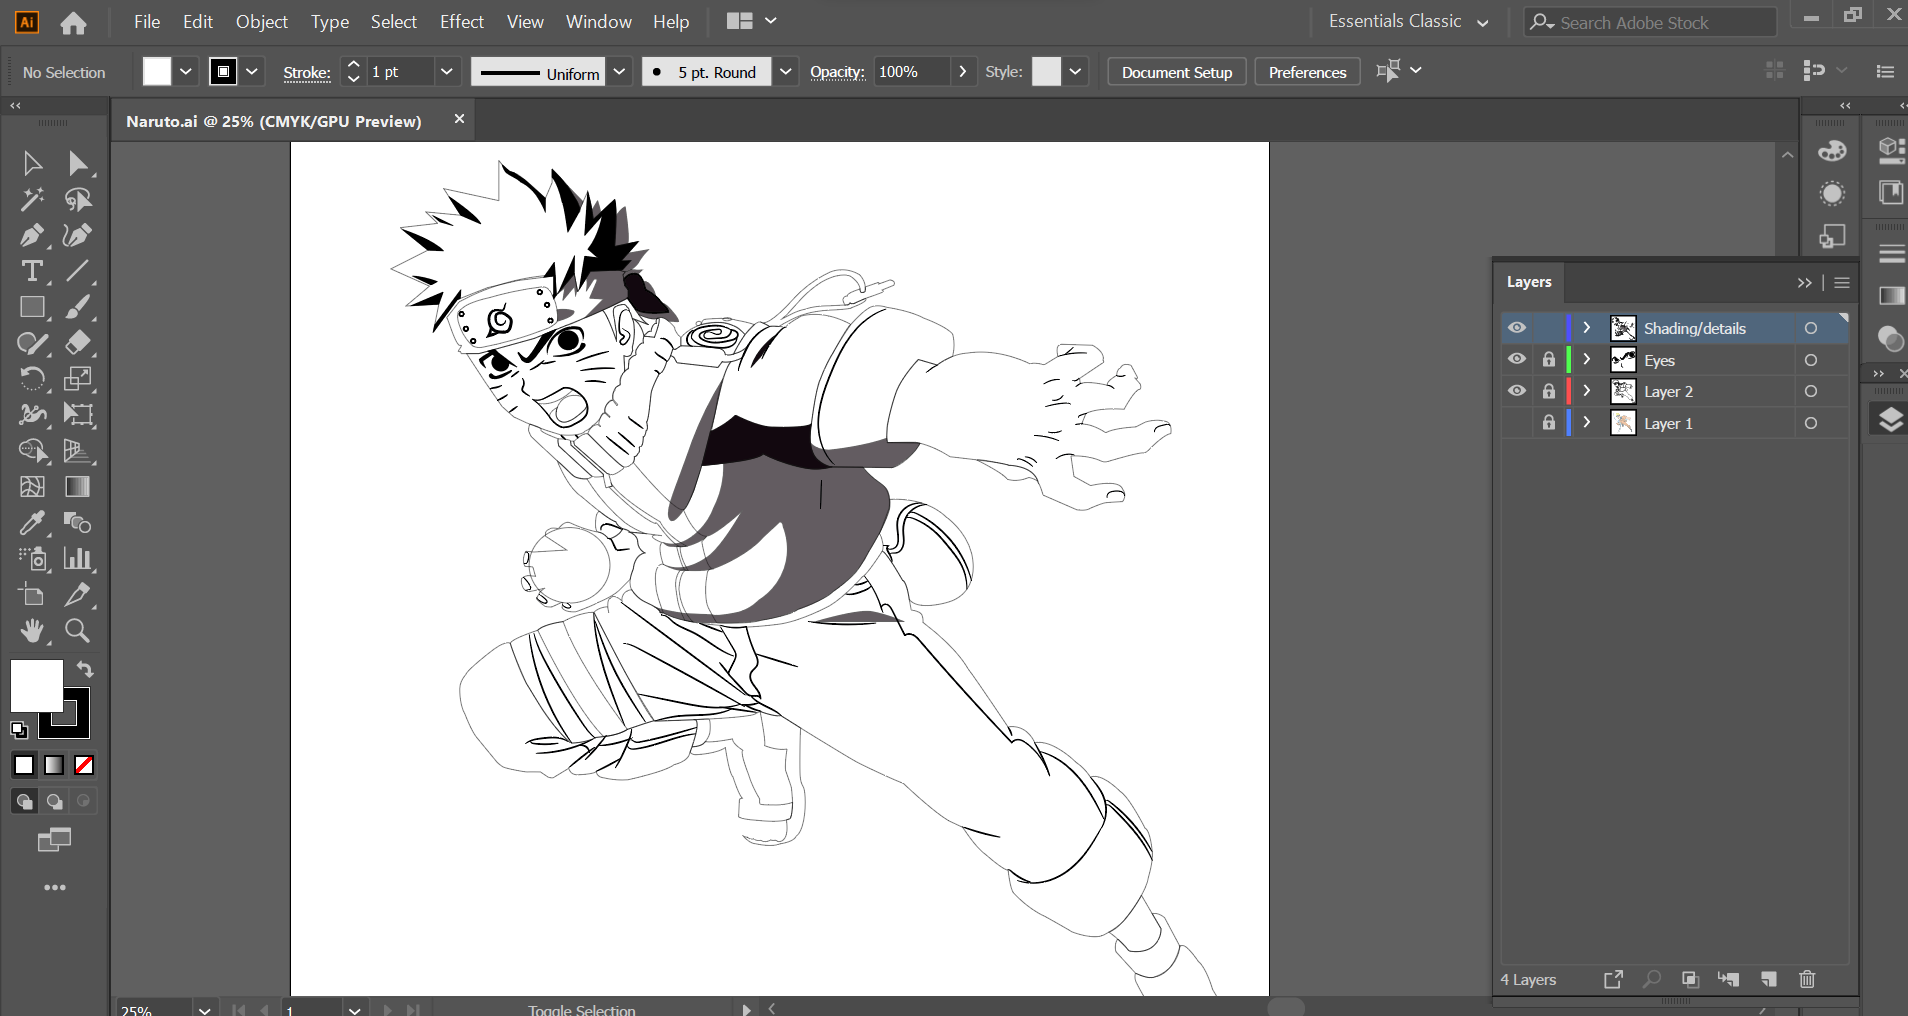Viewport: 1908px width, 1016px height.
Task: Open the control bar fill swatch
Action: tap(157, 72)
